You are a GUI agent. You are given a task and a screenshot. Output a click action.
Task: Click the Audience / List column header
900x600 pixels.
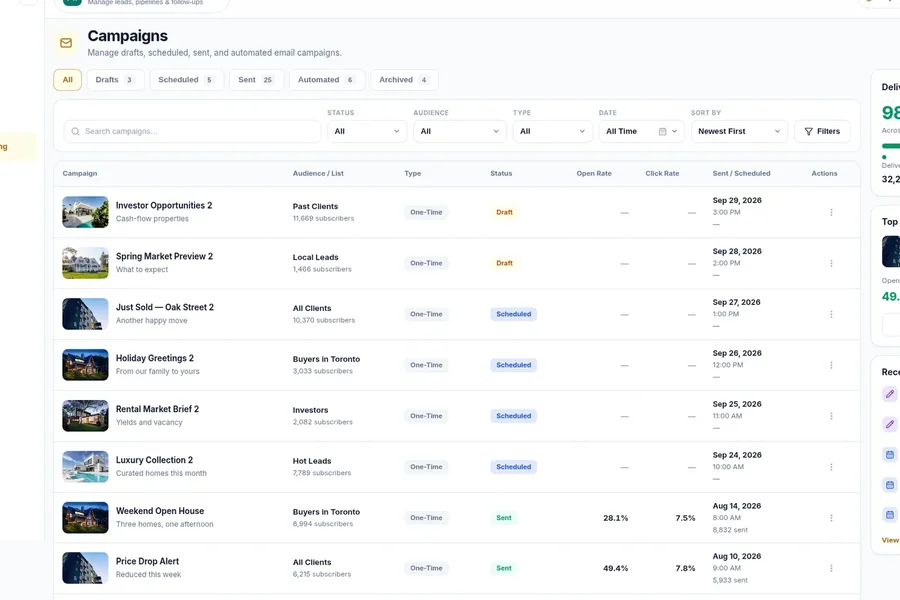click(x=318, y=173)
